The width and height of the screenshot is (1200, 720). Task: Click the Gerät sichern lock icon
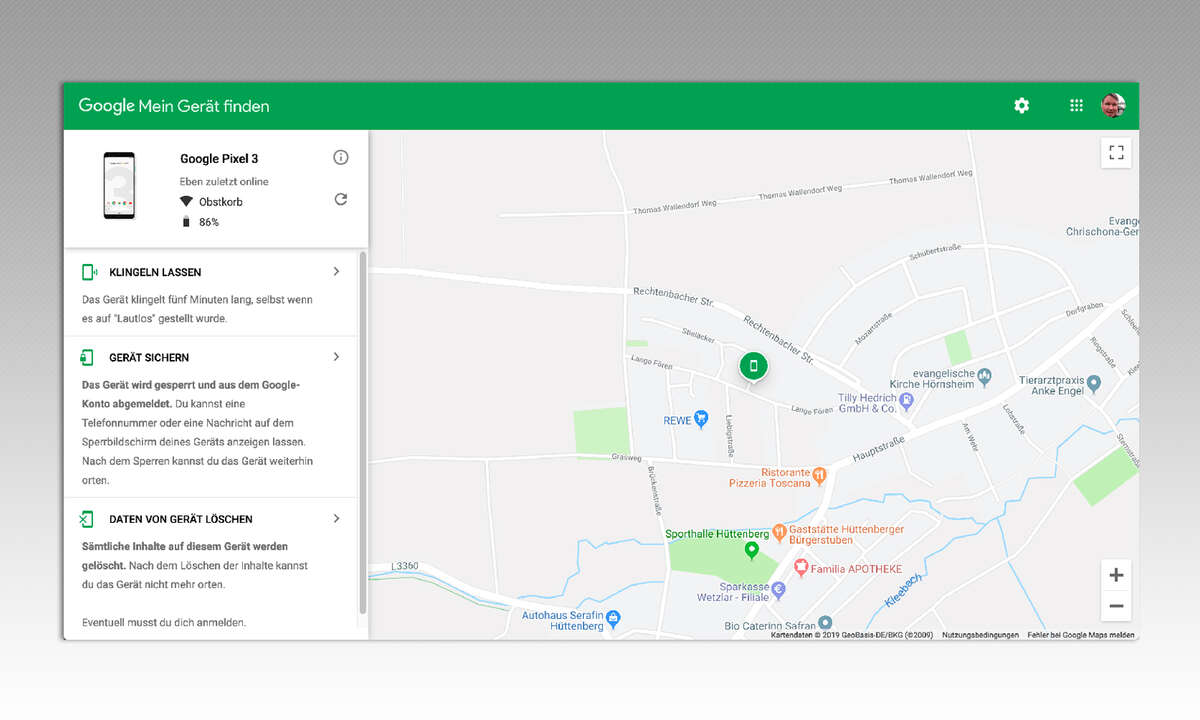pyautogui.click(x=87, y=357)
